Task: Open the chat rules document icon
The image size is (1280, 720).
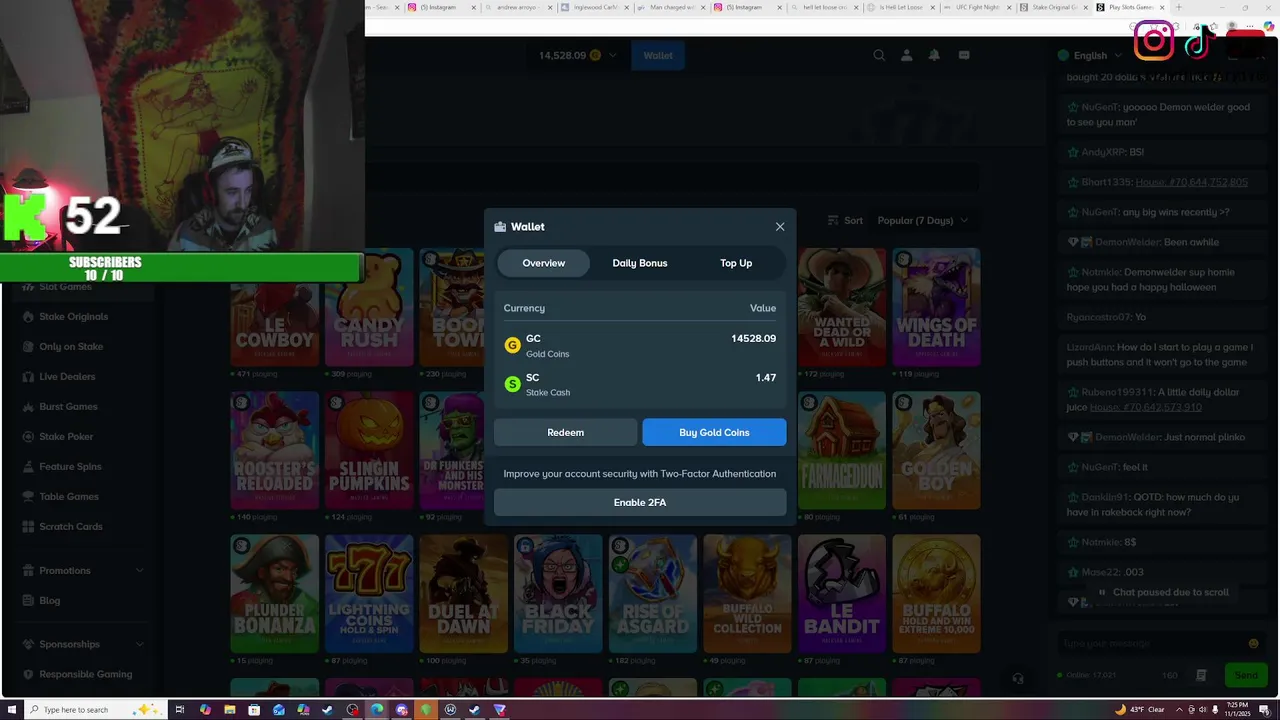Action: pos(1201,676)
